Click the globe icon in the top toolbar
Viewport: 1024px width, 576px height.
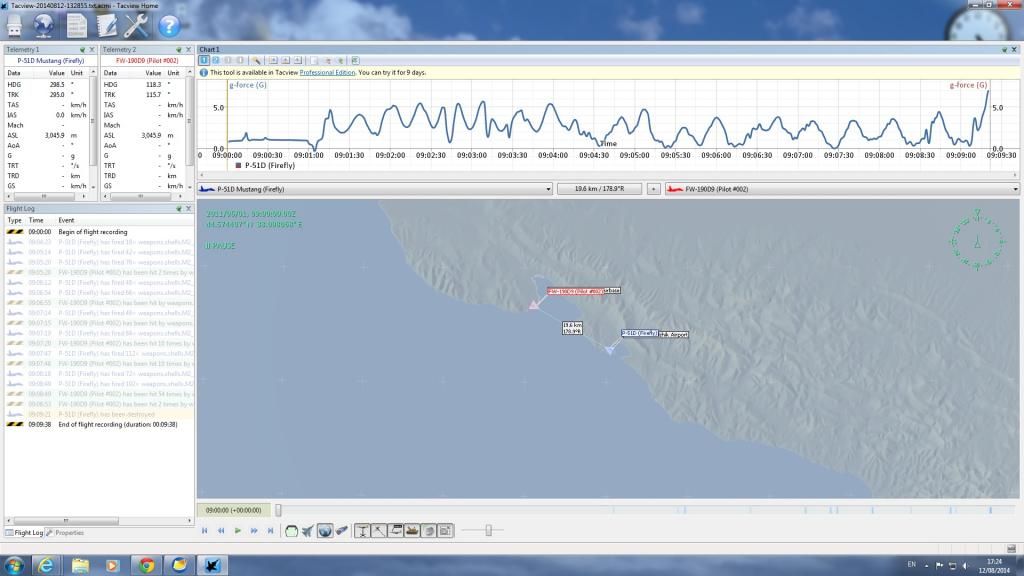click(44, 25)
